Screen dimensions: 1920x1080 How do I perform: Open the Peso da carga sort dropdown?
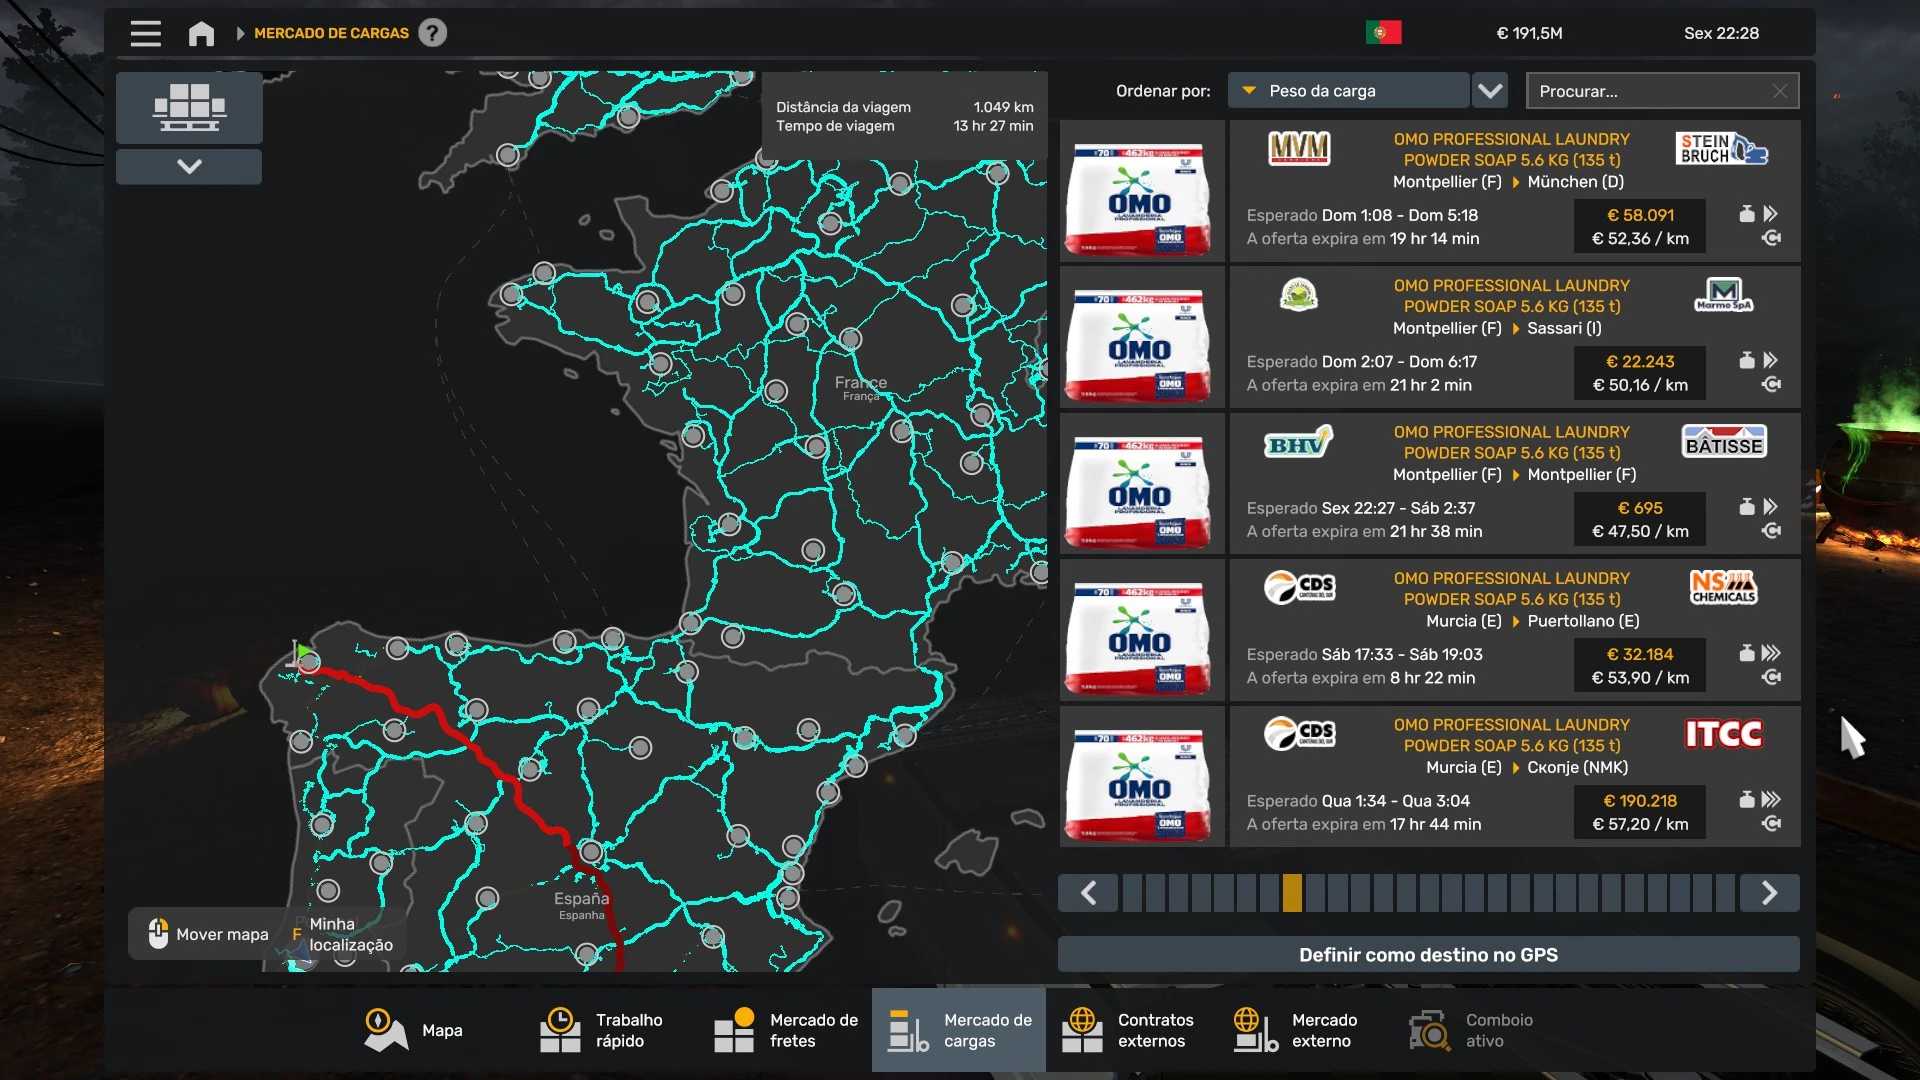click(x=1347, y=91)
